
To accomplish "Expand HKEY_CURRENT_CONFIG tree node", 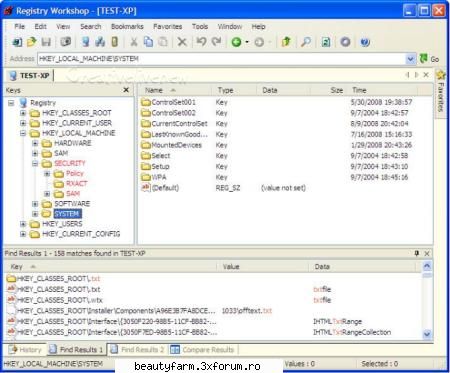I will 23,234.
